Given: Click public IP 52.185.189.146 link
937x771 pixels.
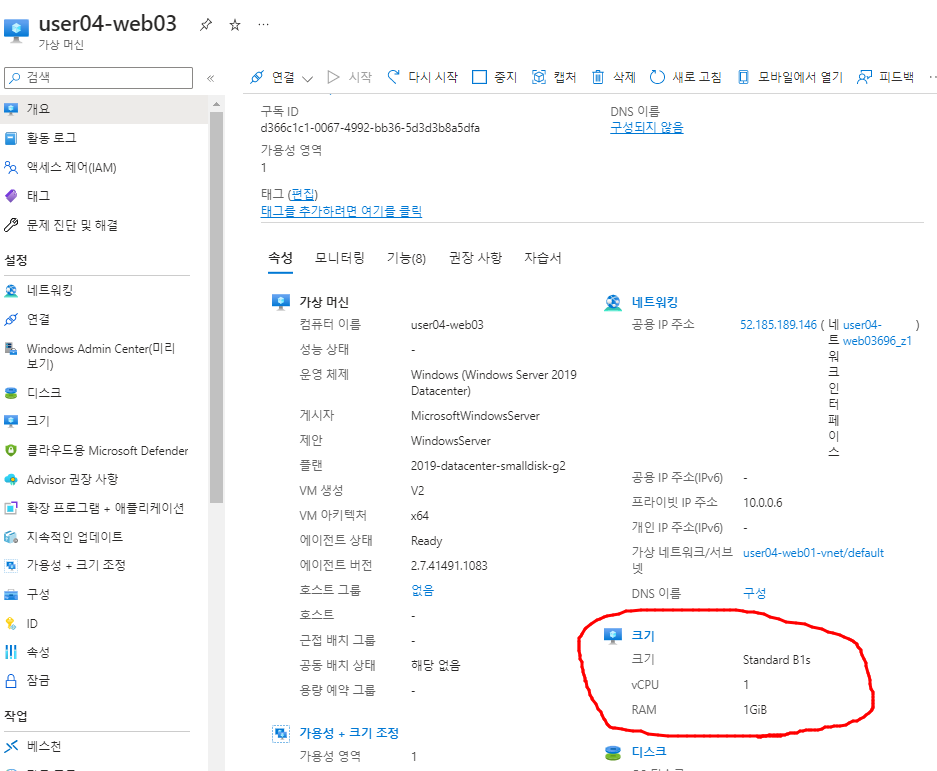Looking at the screenshot, I should [x=778, y=325].
